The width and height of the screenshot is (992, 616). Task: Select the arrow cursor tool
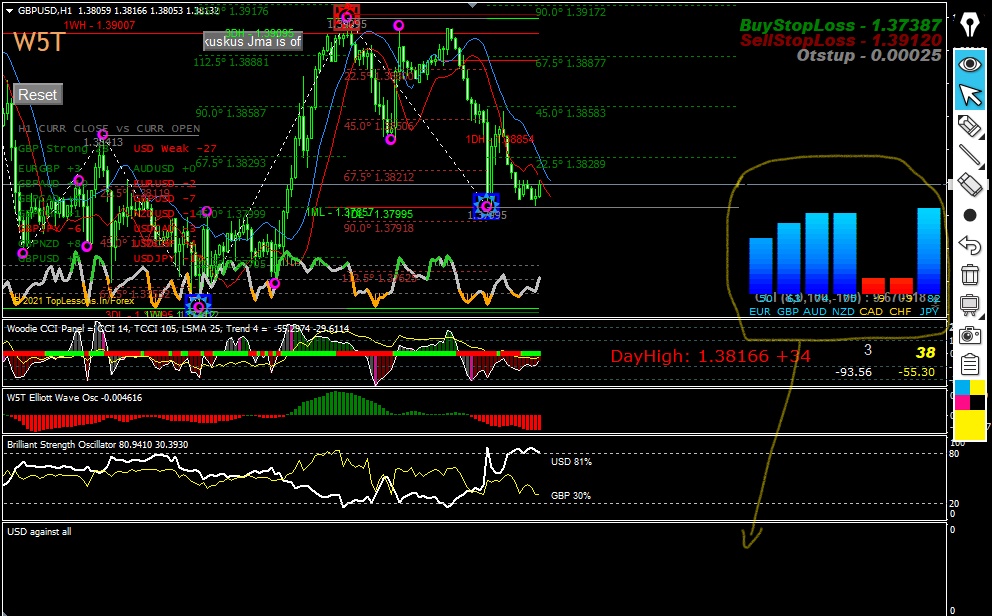tap(969, 95)
